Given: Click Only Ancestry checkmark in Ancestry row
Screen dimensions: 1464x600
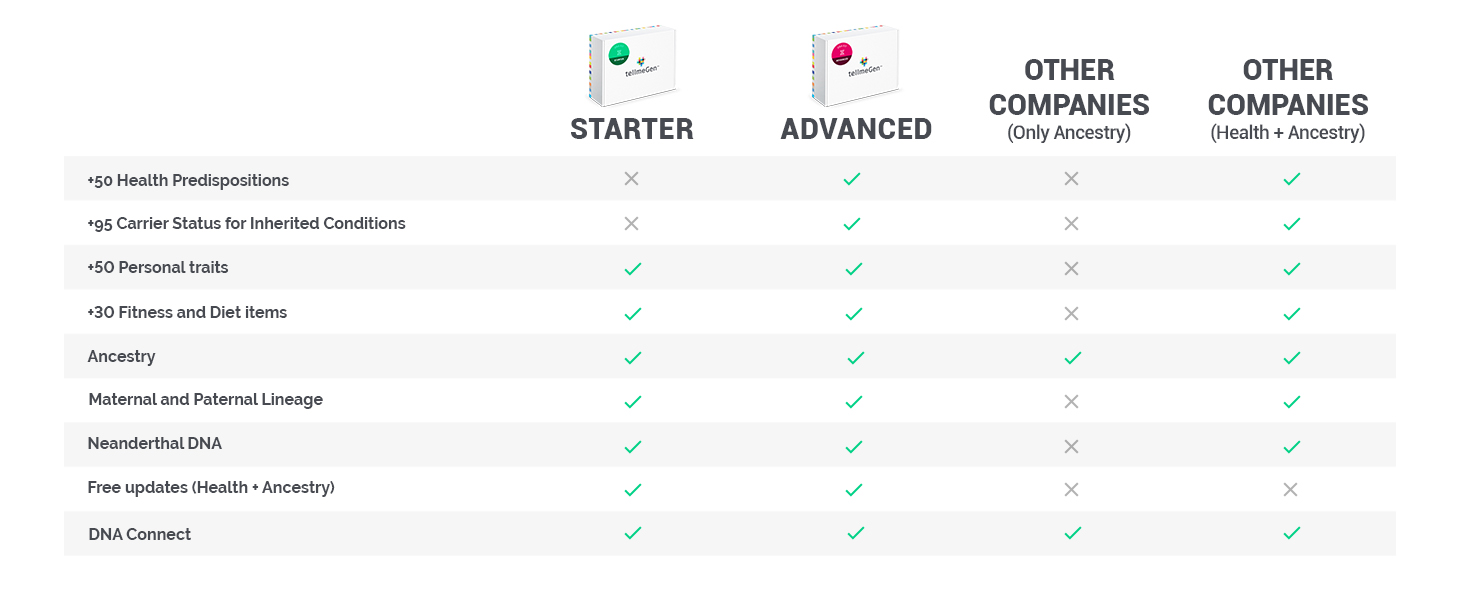Looking at the screenshot, I should pyautogui.click(x=1072, y=357).
